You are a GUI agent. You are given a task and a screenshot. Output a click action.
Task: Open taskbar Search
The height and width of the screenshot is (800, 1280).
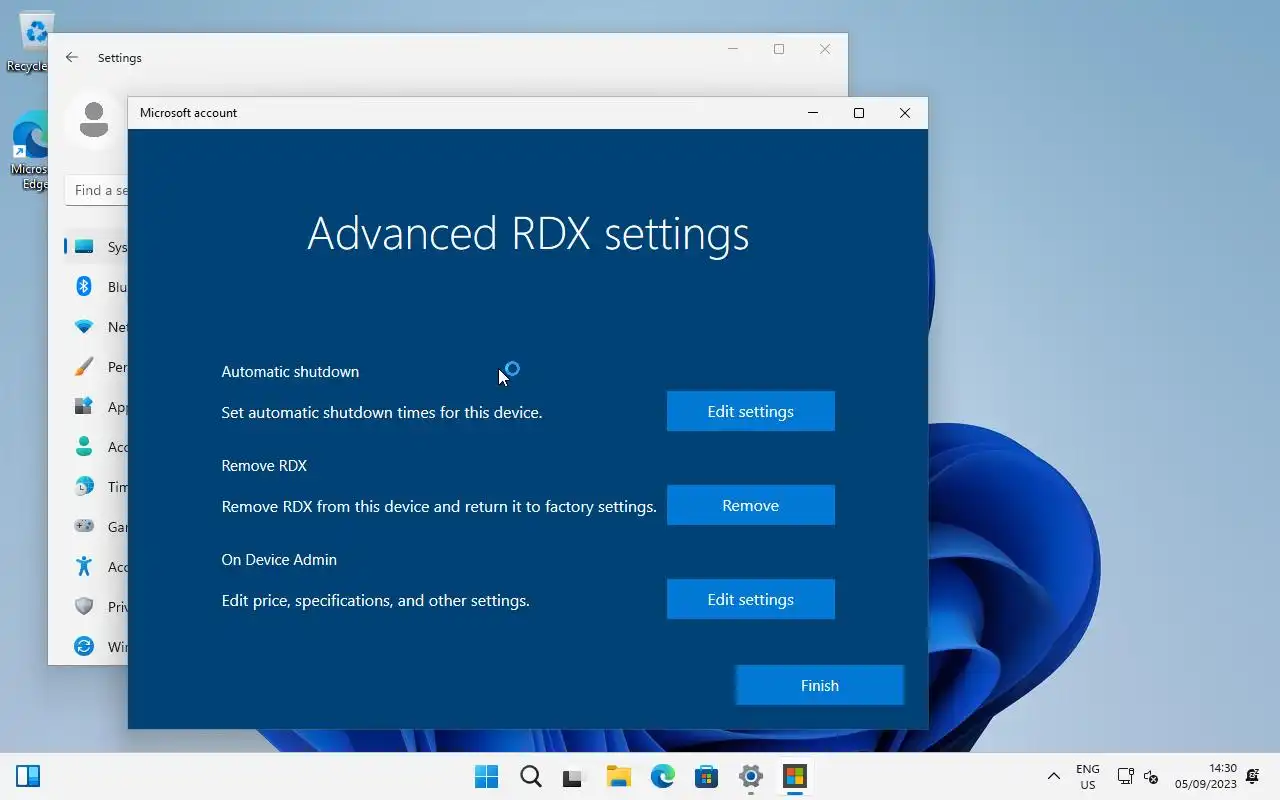point(531,777)
